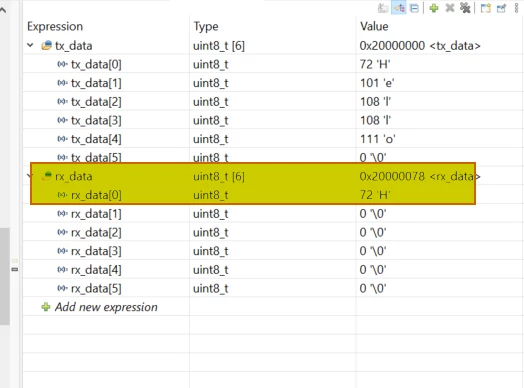Click the variable icon beside tx_data[1]
Screen dimensions: 524x388
tap(62, 83)
